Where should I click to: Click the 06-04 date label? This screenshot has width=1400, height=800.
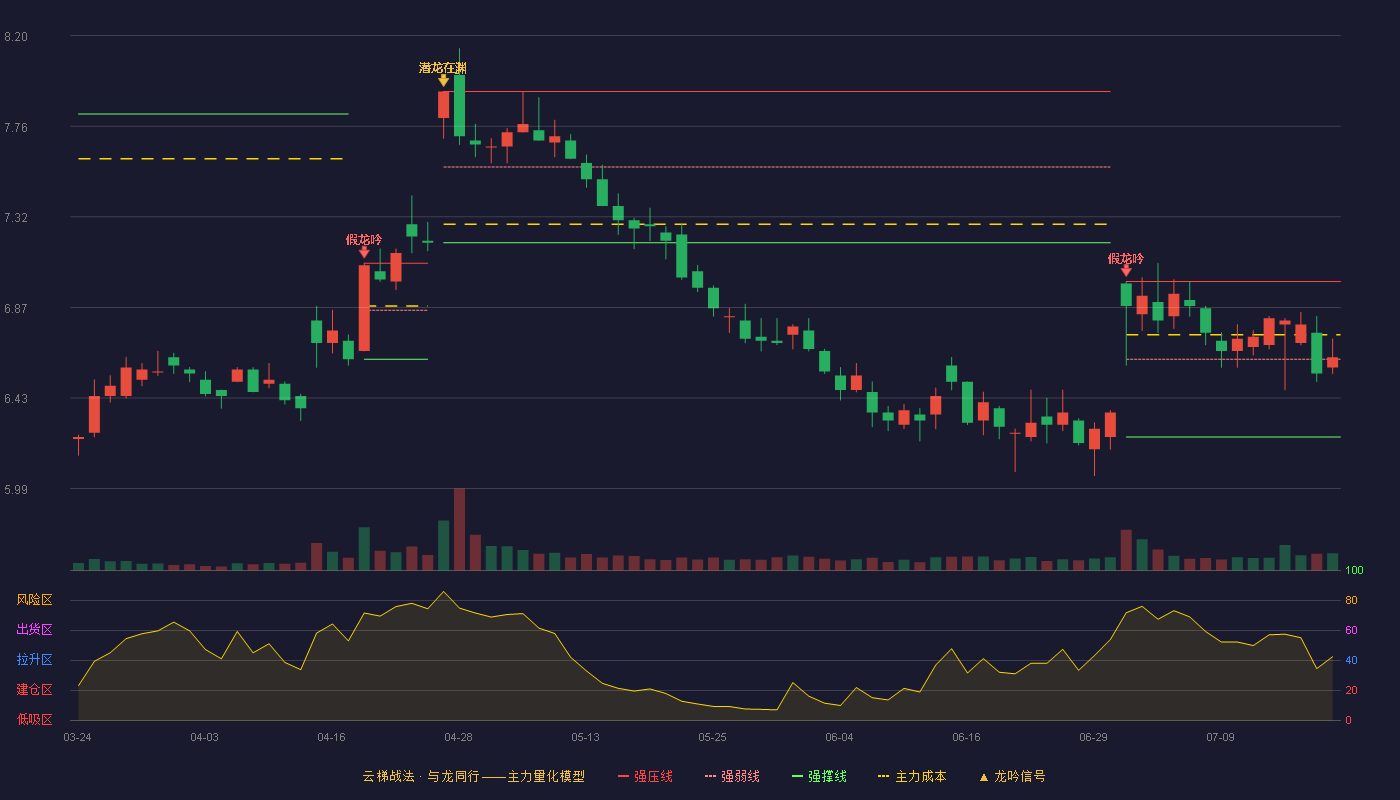(839, 737)
